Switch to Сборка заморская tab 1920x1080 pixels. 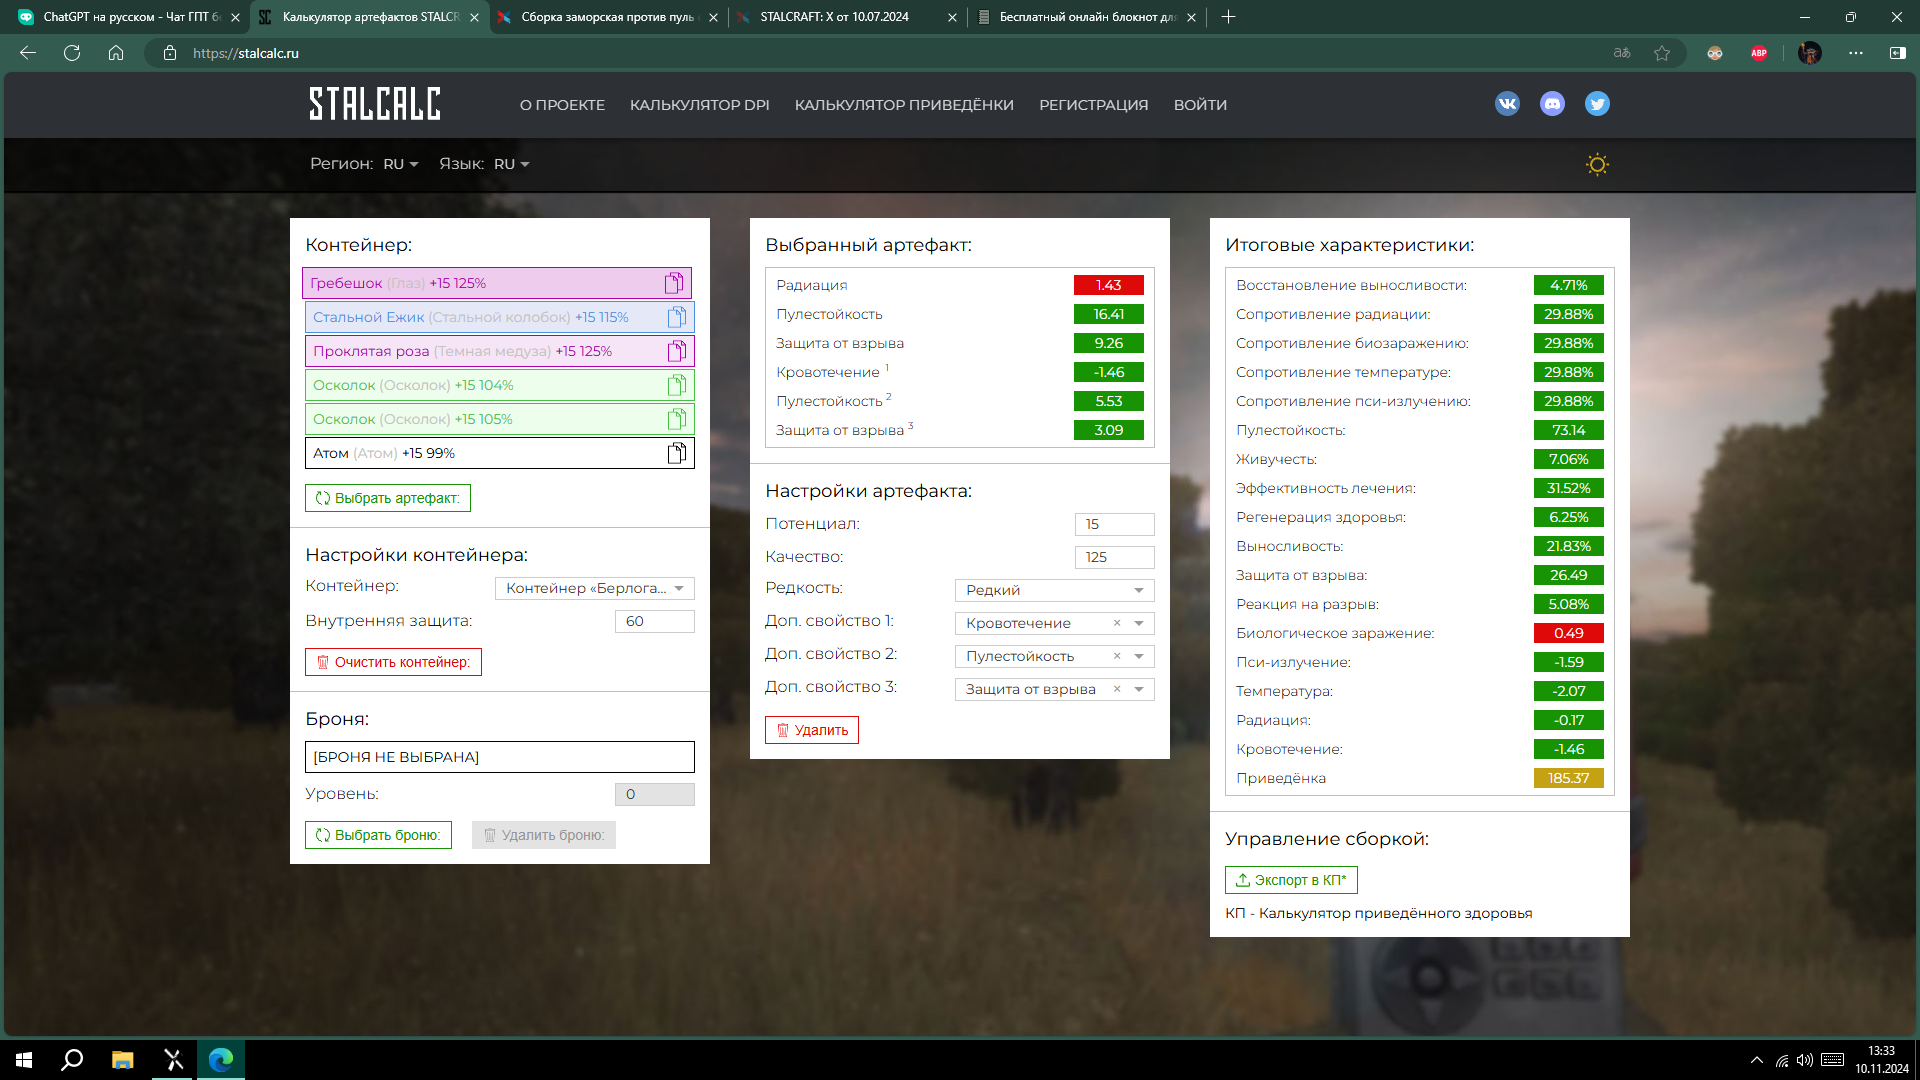[607, 17]
